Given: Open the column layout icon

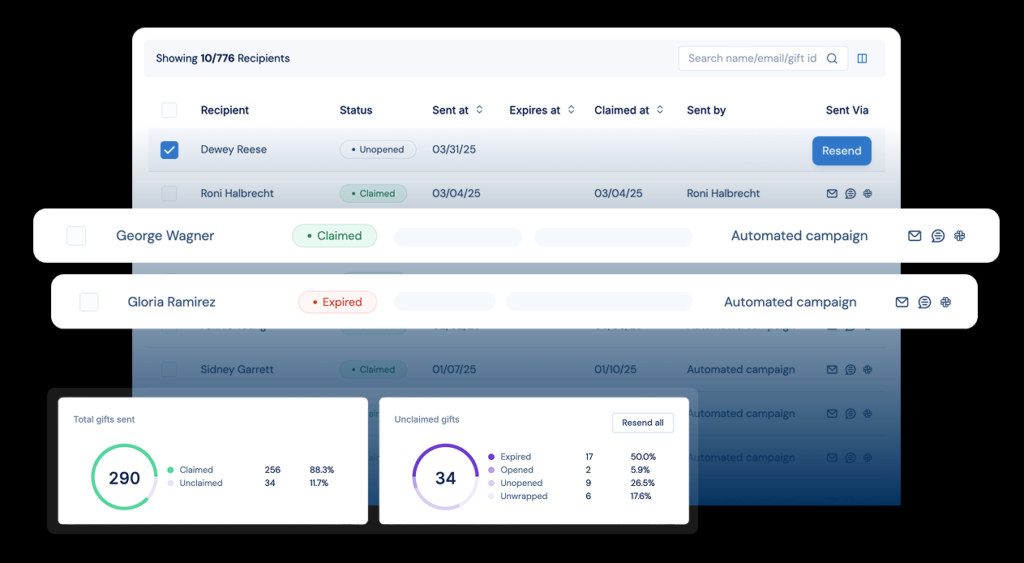Looking at the screenshot, I should pos(862,59).
